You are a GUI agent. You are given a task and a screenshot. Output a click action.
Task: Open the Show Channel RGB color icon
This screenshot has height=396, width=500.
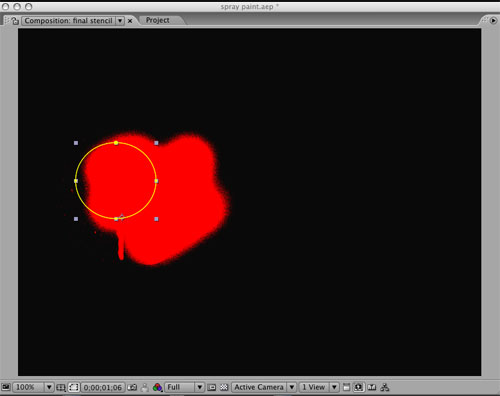tap(157, 387)
